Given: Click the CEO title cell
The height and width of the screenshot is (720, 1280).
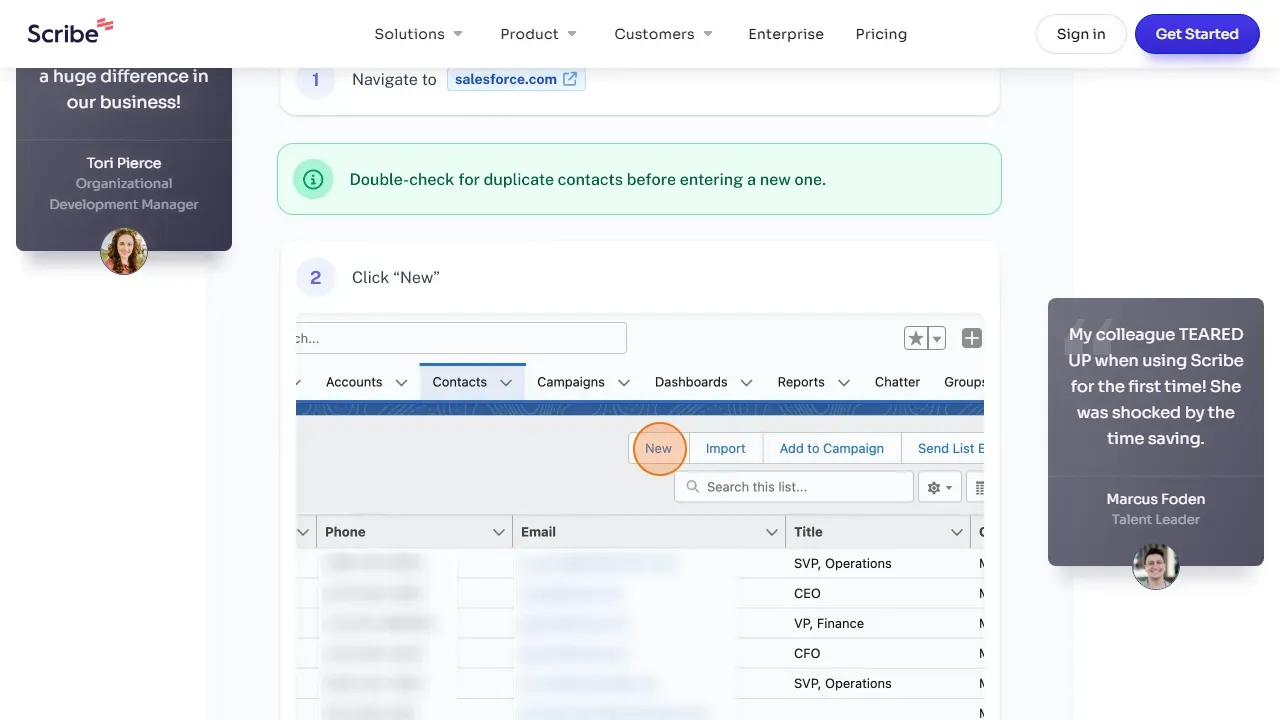Looking at the screenshot, I should tap(807, 593).
